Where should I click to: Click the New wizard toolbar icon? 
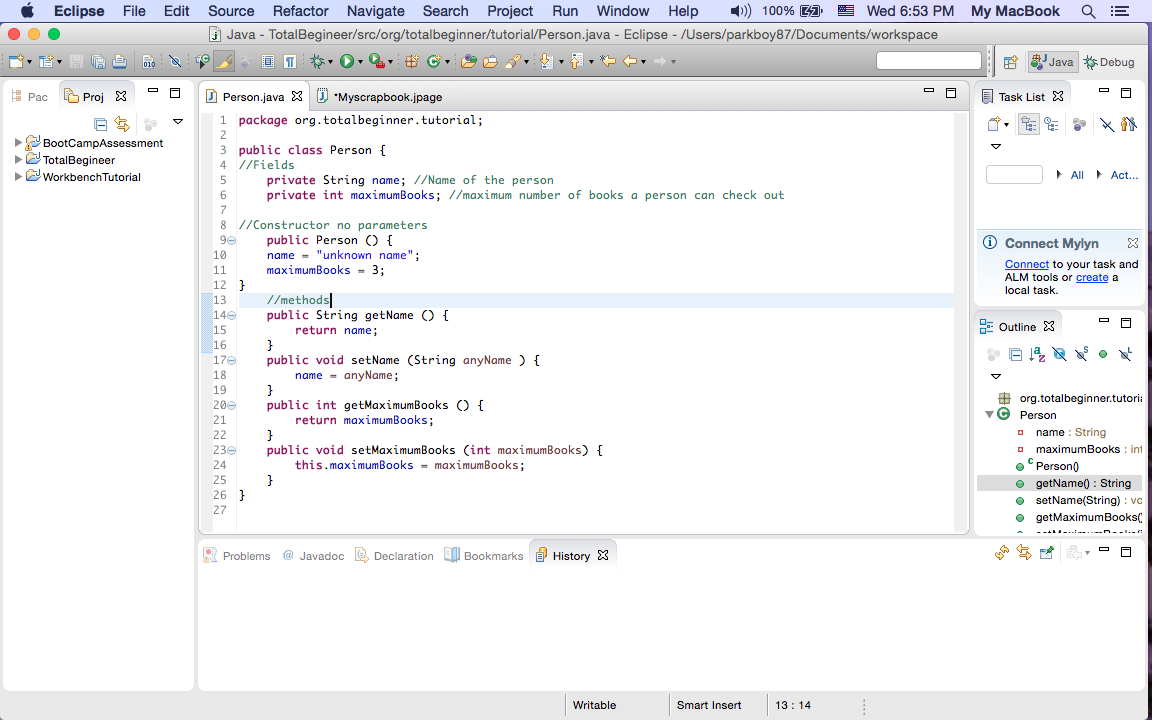pos(16,62)
